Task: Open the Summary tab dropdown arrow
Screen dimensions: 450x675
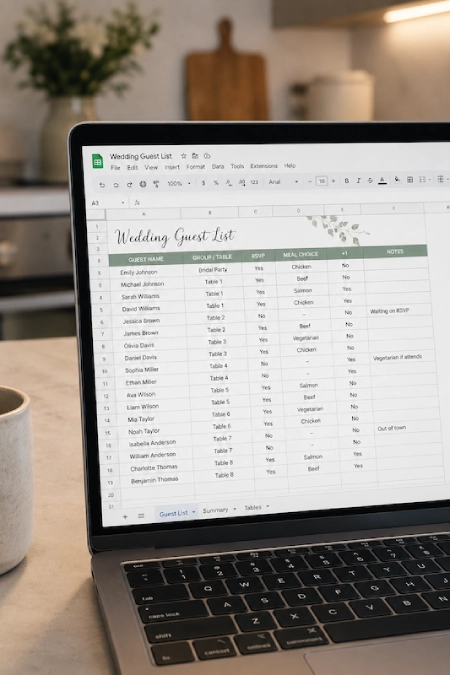Action: pos(235,509)
